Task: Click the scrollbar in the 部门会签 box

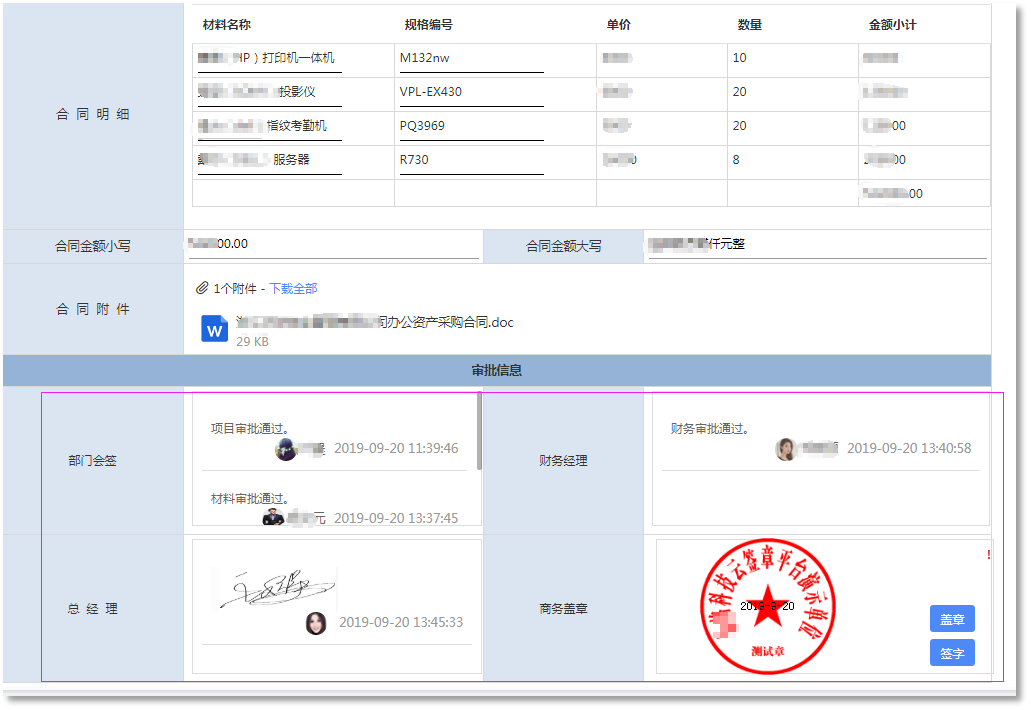Action: point(479,431)
